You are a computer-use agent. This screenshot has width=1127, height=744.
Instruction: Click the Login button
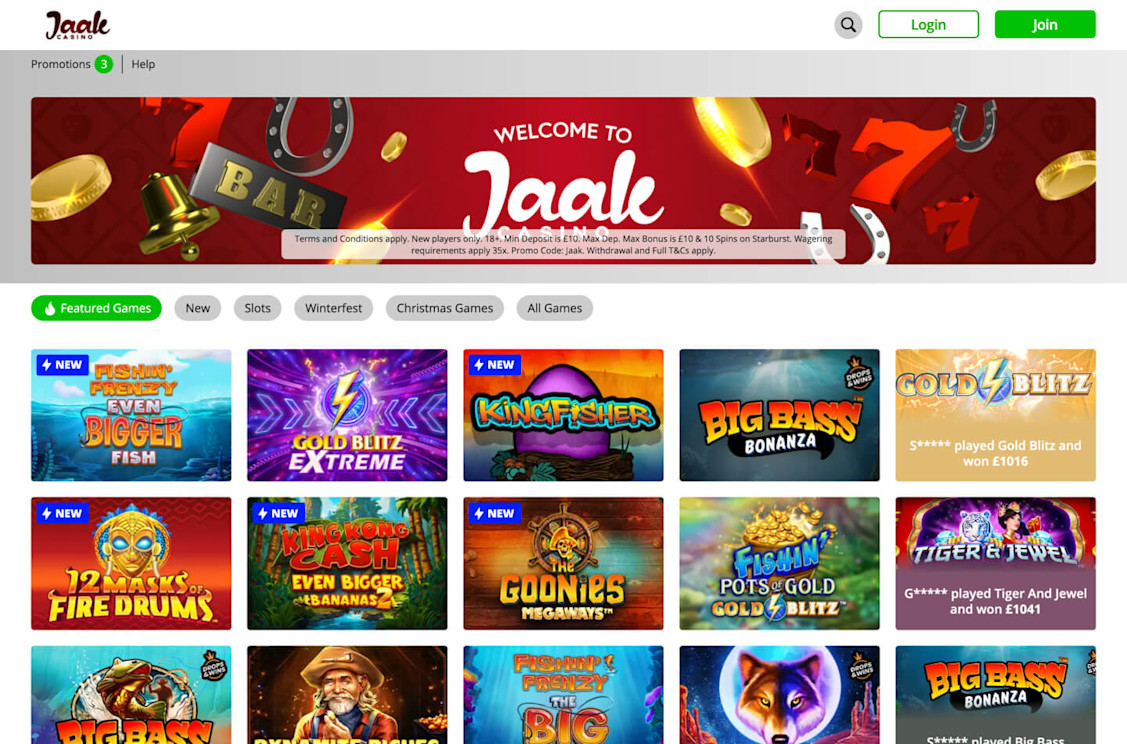tap(929, 24)
